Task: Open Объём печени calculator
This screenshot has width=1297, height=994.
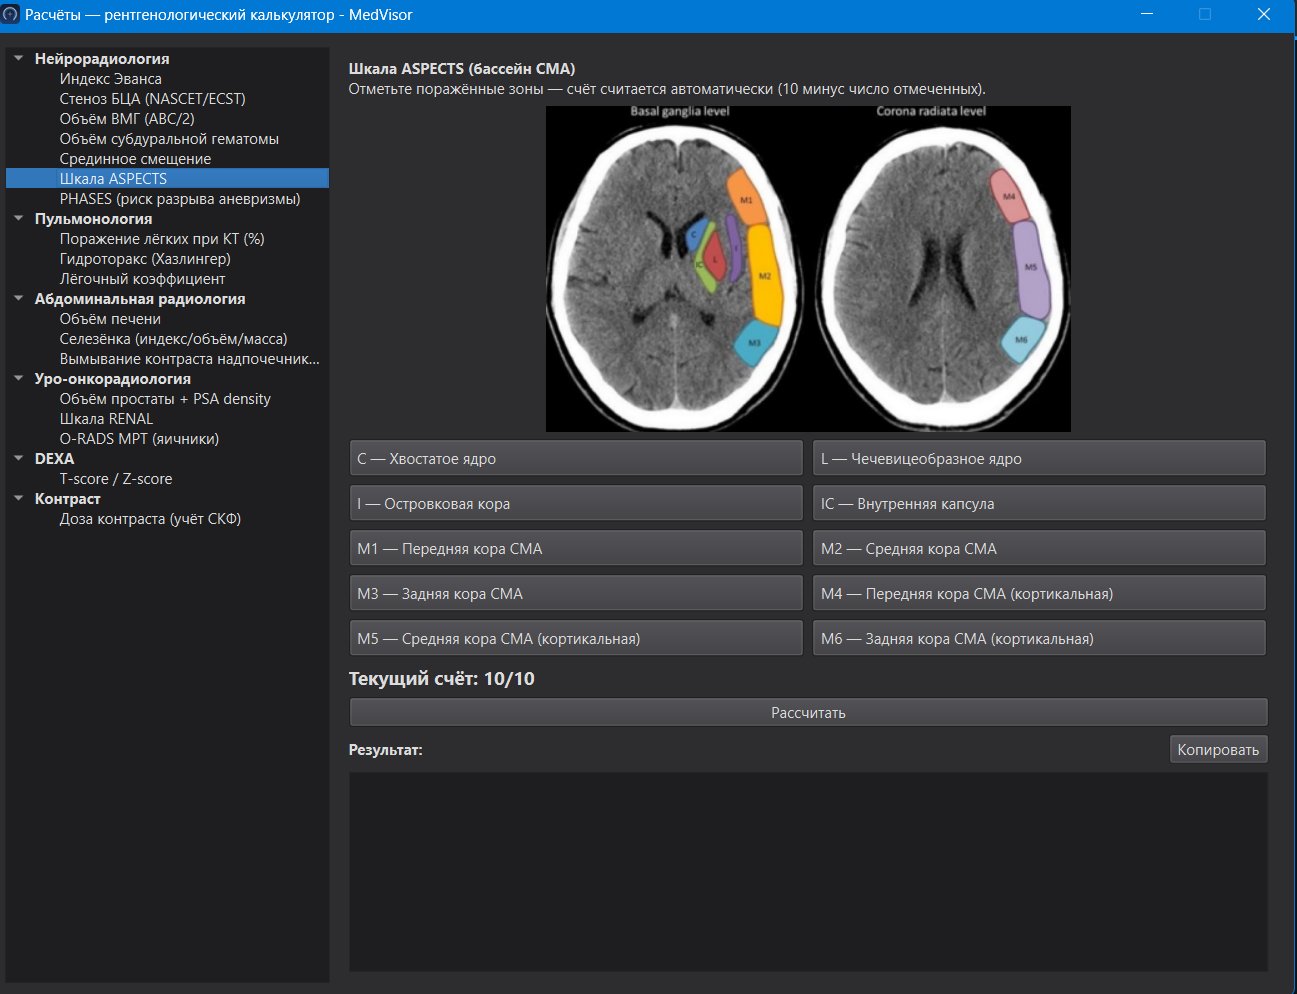Action: pyautogui.click(x=110, y=319)
